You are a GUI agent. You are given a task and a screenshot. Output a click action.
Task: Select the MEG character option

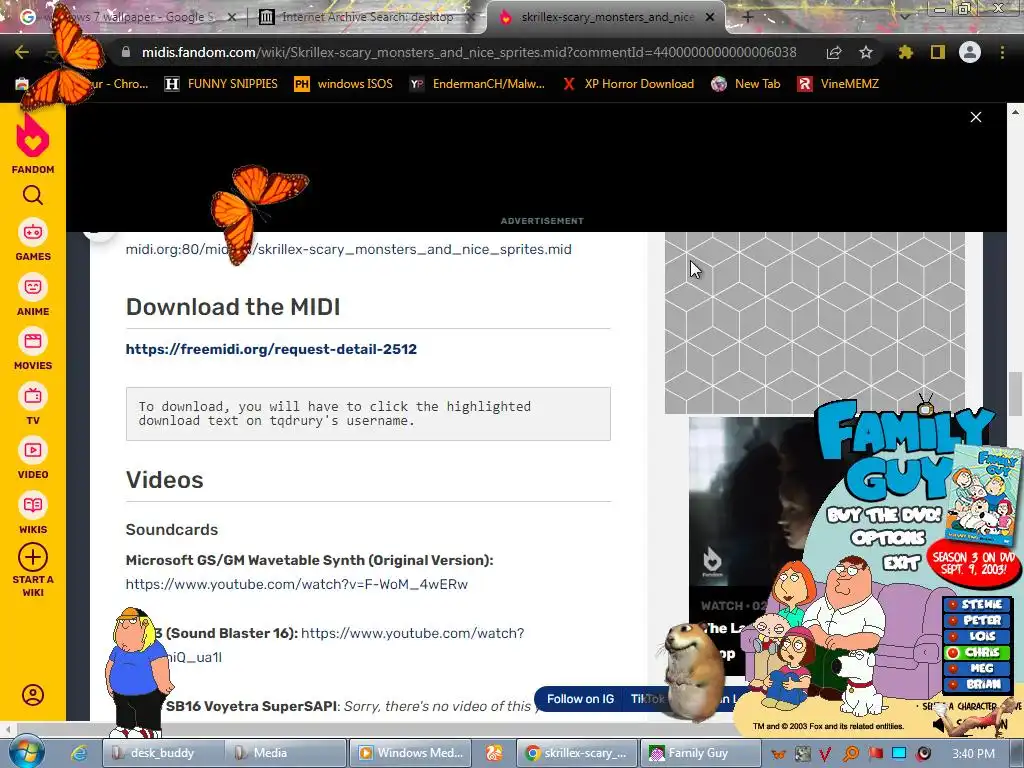pos(978,668)
